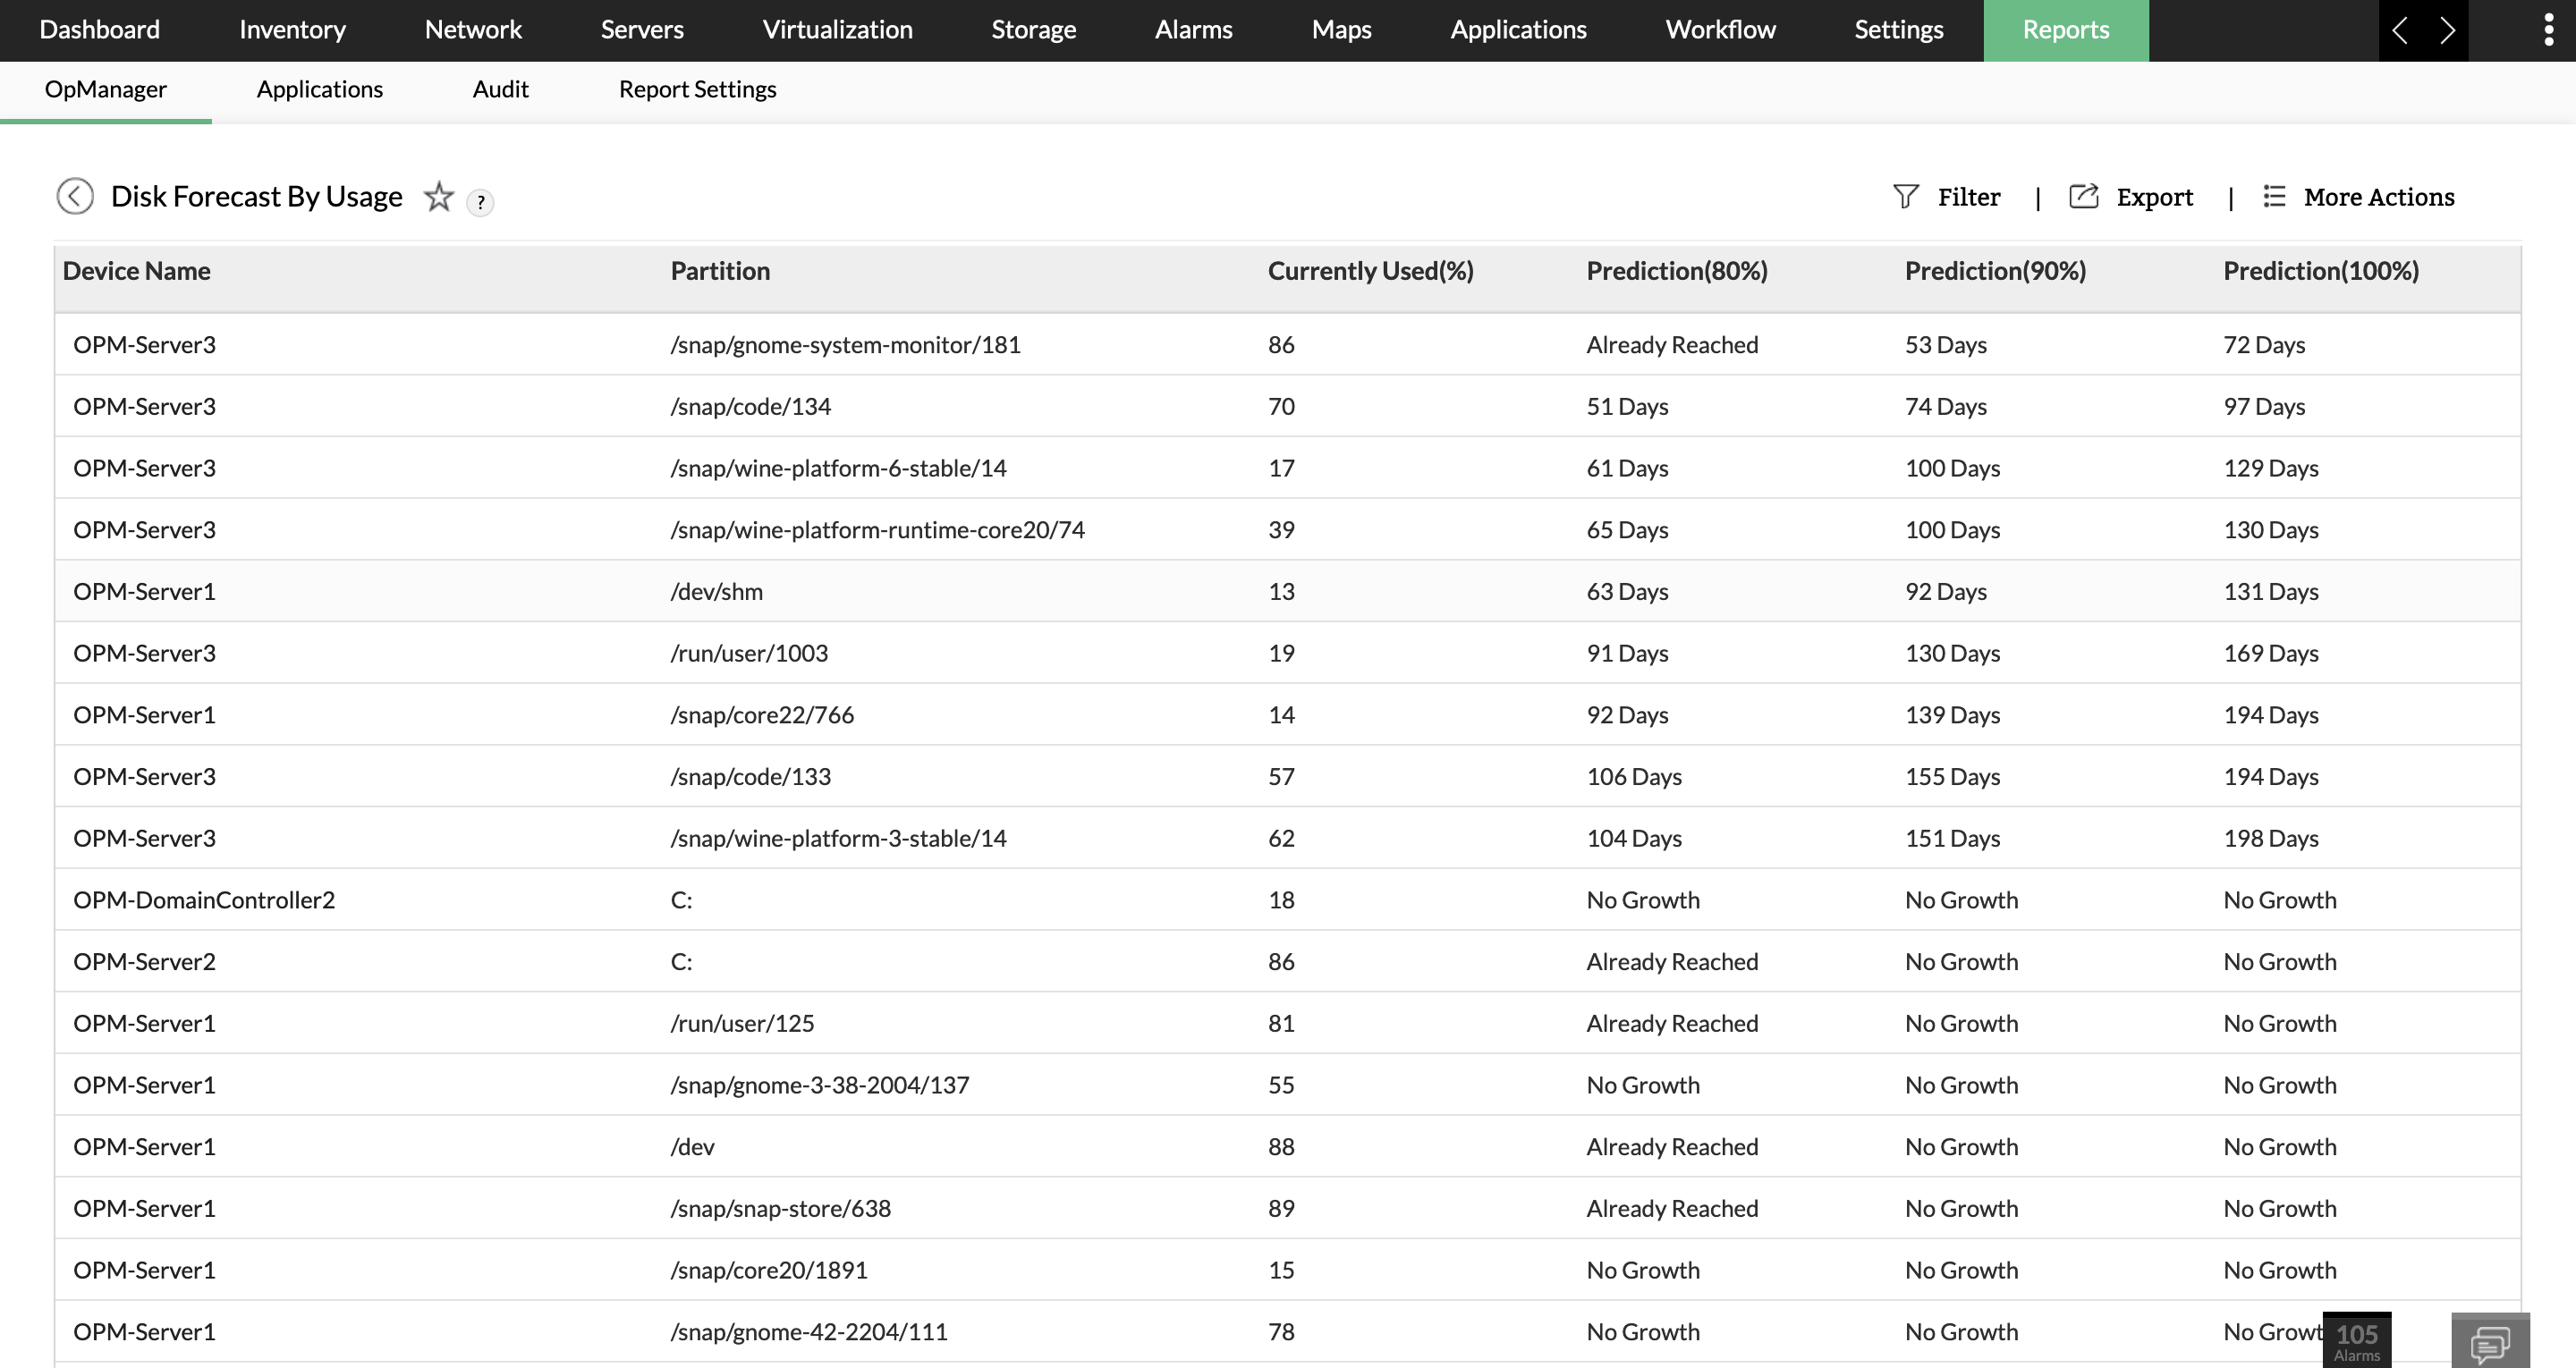Click the Export share icon
This screenshot has height=1368, width=2576.
(2083, 196)
